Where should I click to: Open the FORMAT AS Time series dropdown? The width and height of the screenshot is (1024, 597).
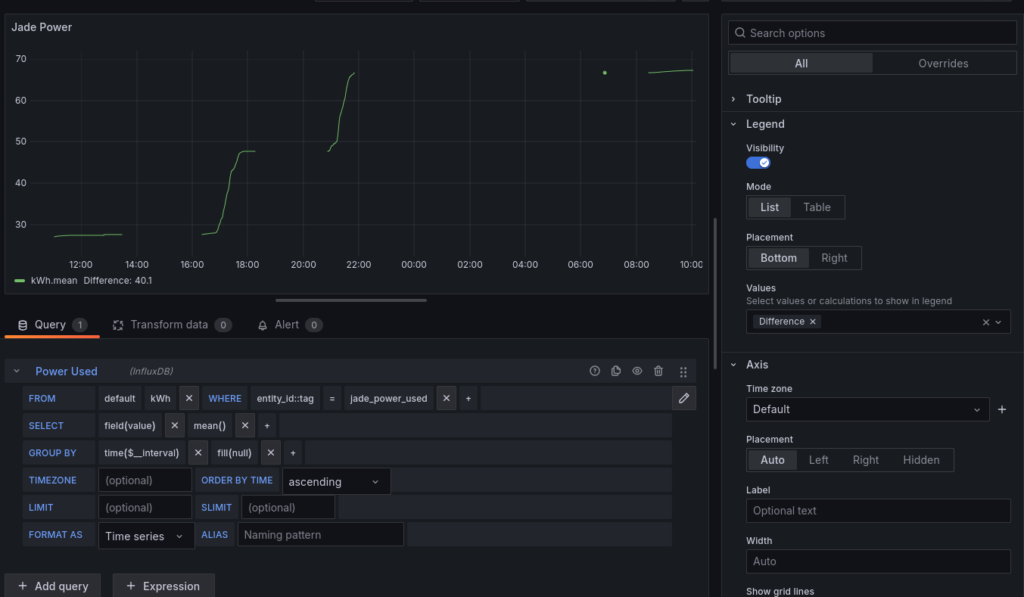point(147,535)
